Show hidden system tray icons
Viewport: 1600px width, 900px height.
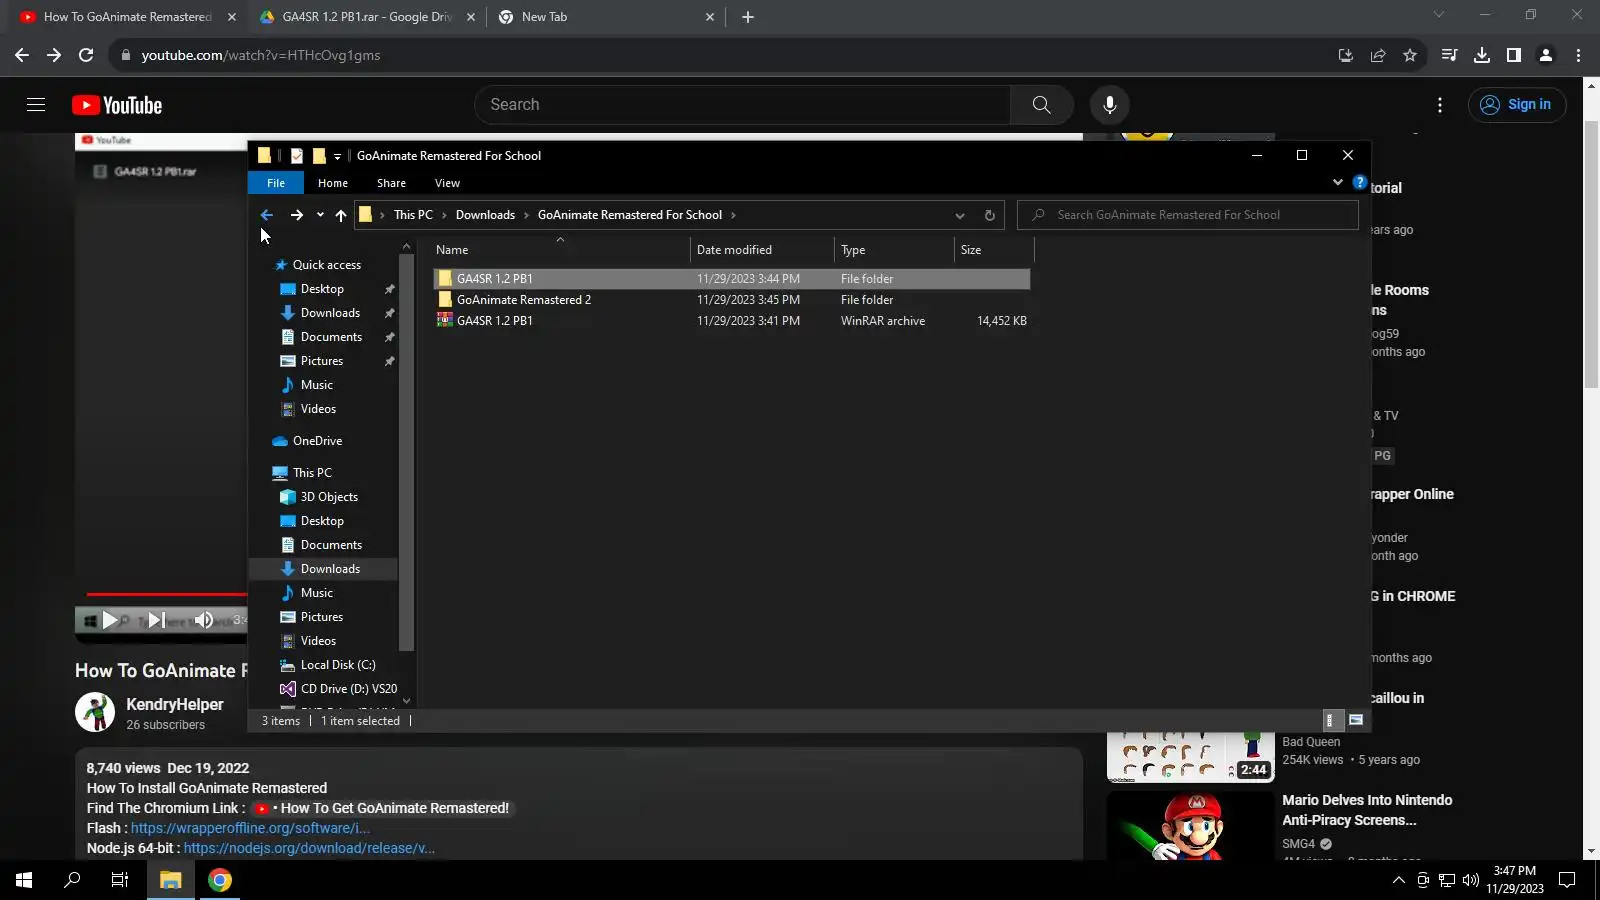coord(1398,880)
